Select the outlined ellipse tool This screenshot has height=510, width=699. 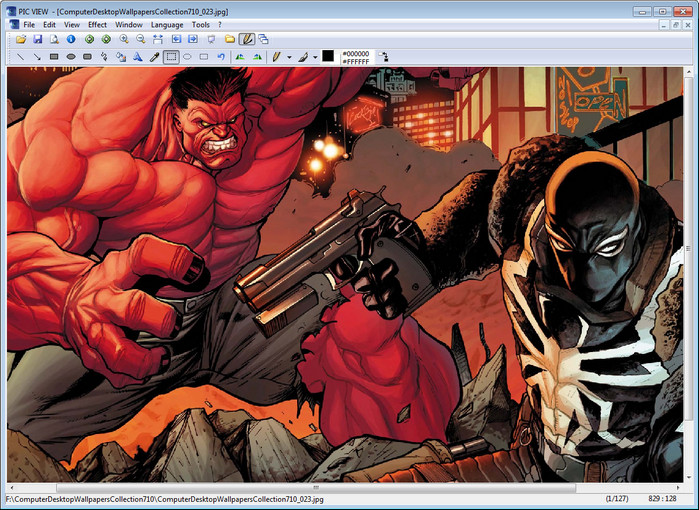187,57
